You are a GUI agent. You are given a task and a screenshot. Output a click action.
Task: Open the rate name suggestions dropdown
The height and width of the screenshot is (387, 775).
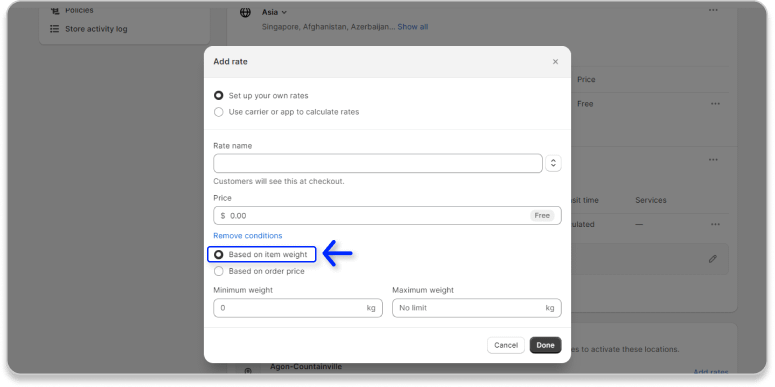pyautogui.click(x=554, y=163)
